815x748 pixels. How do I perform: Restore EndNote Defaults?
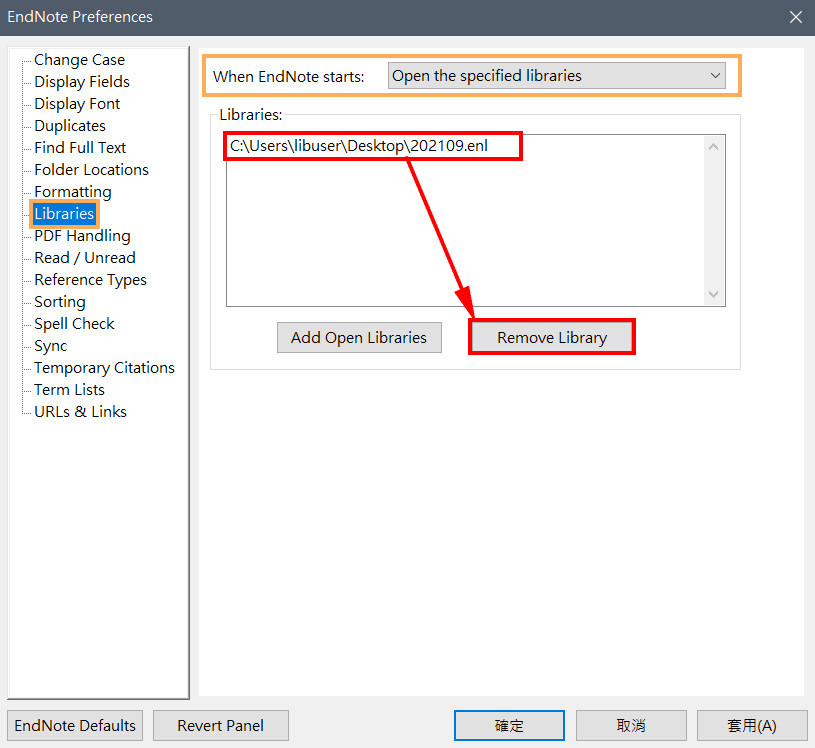pyautogui.click(x=75, y=725)
